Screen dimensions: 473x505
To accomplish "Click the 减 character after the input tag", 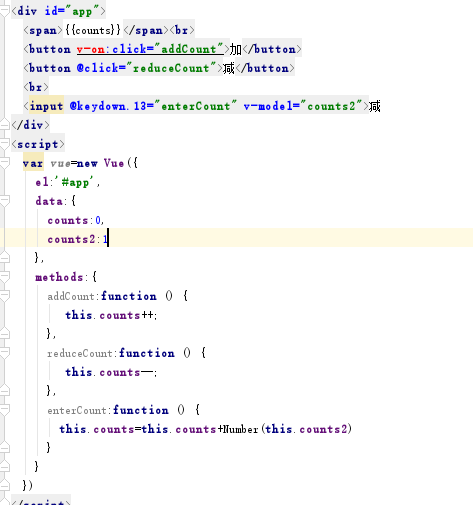I will [375, 106].
